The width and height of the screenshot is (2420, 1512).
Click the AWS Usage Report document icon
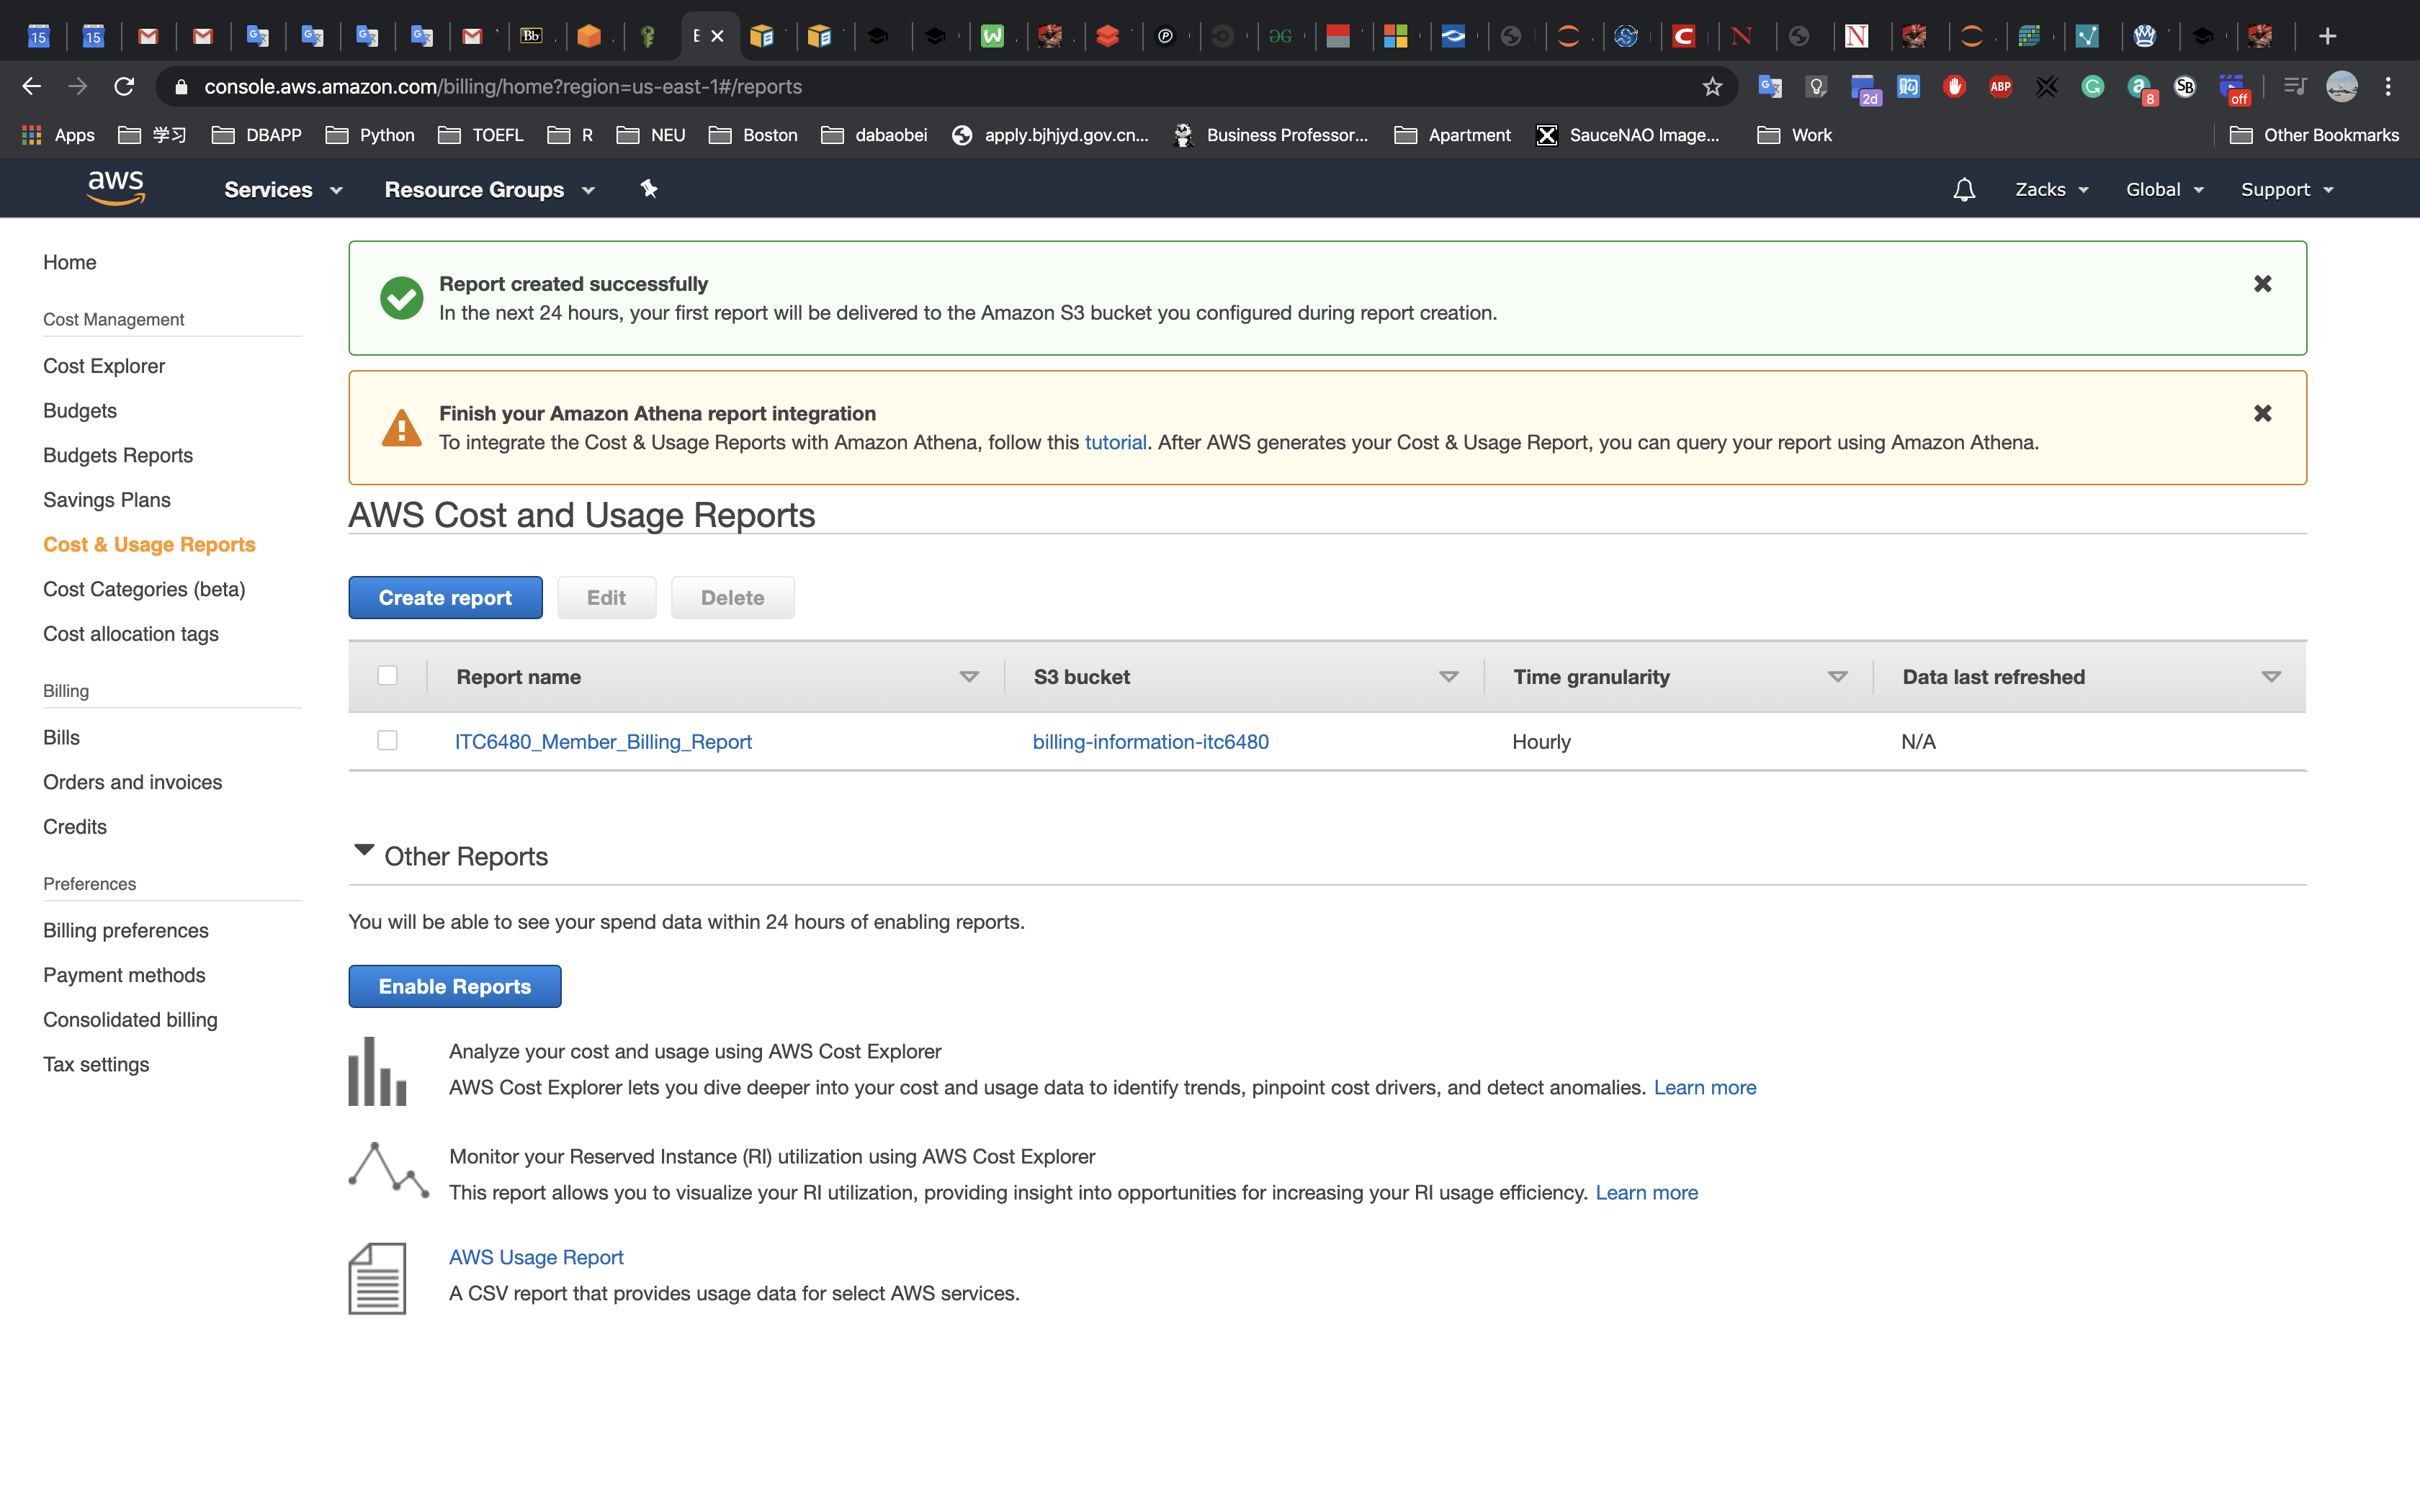[377, 1277]
